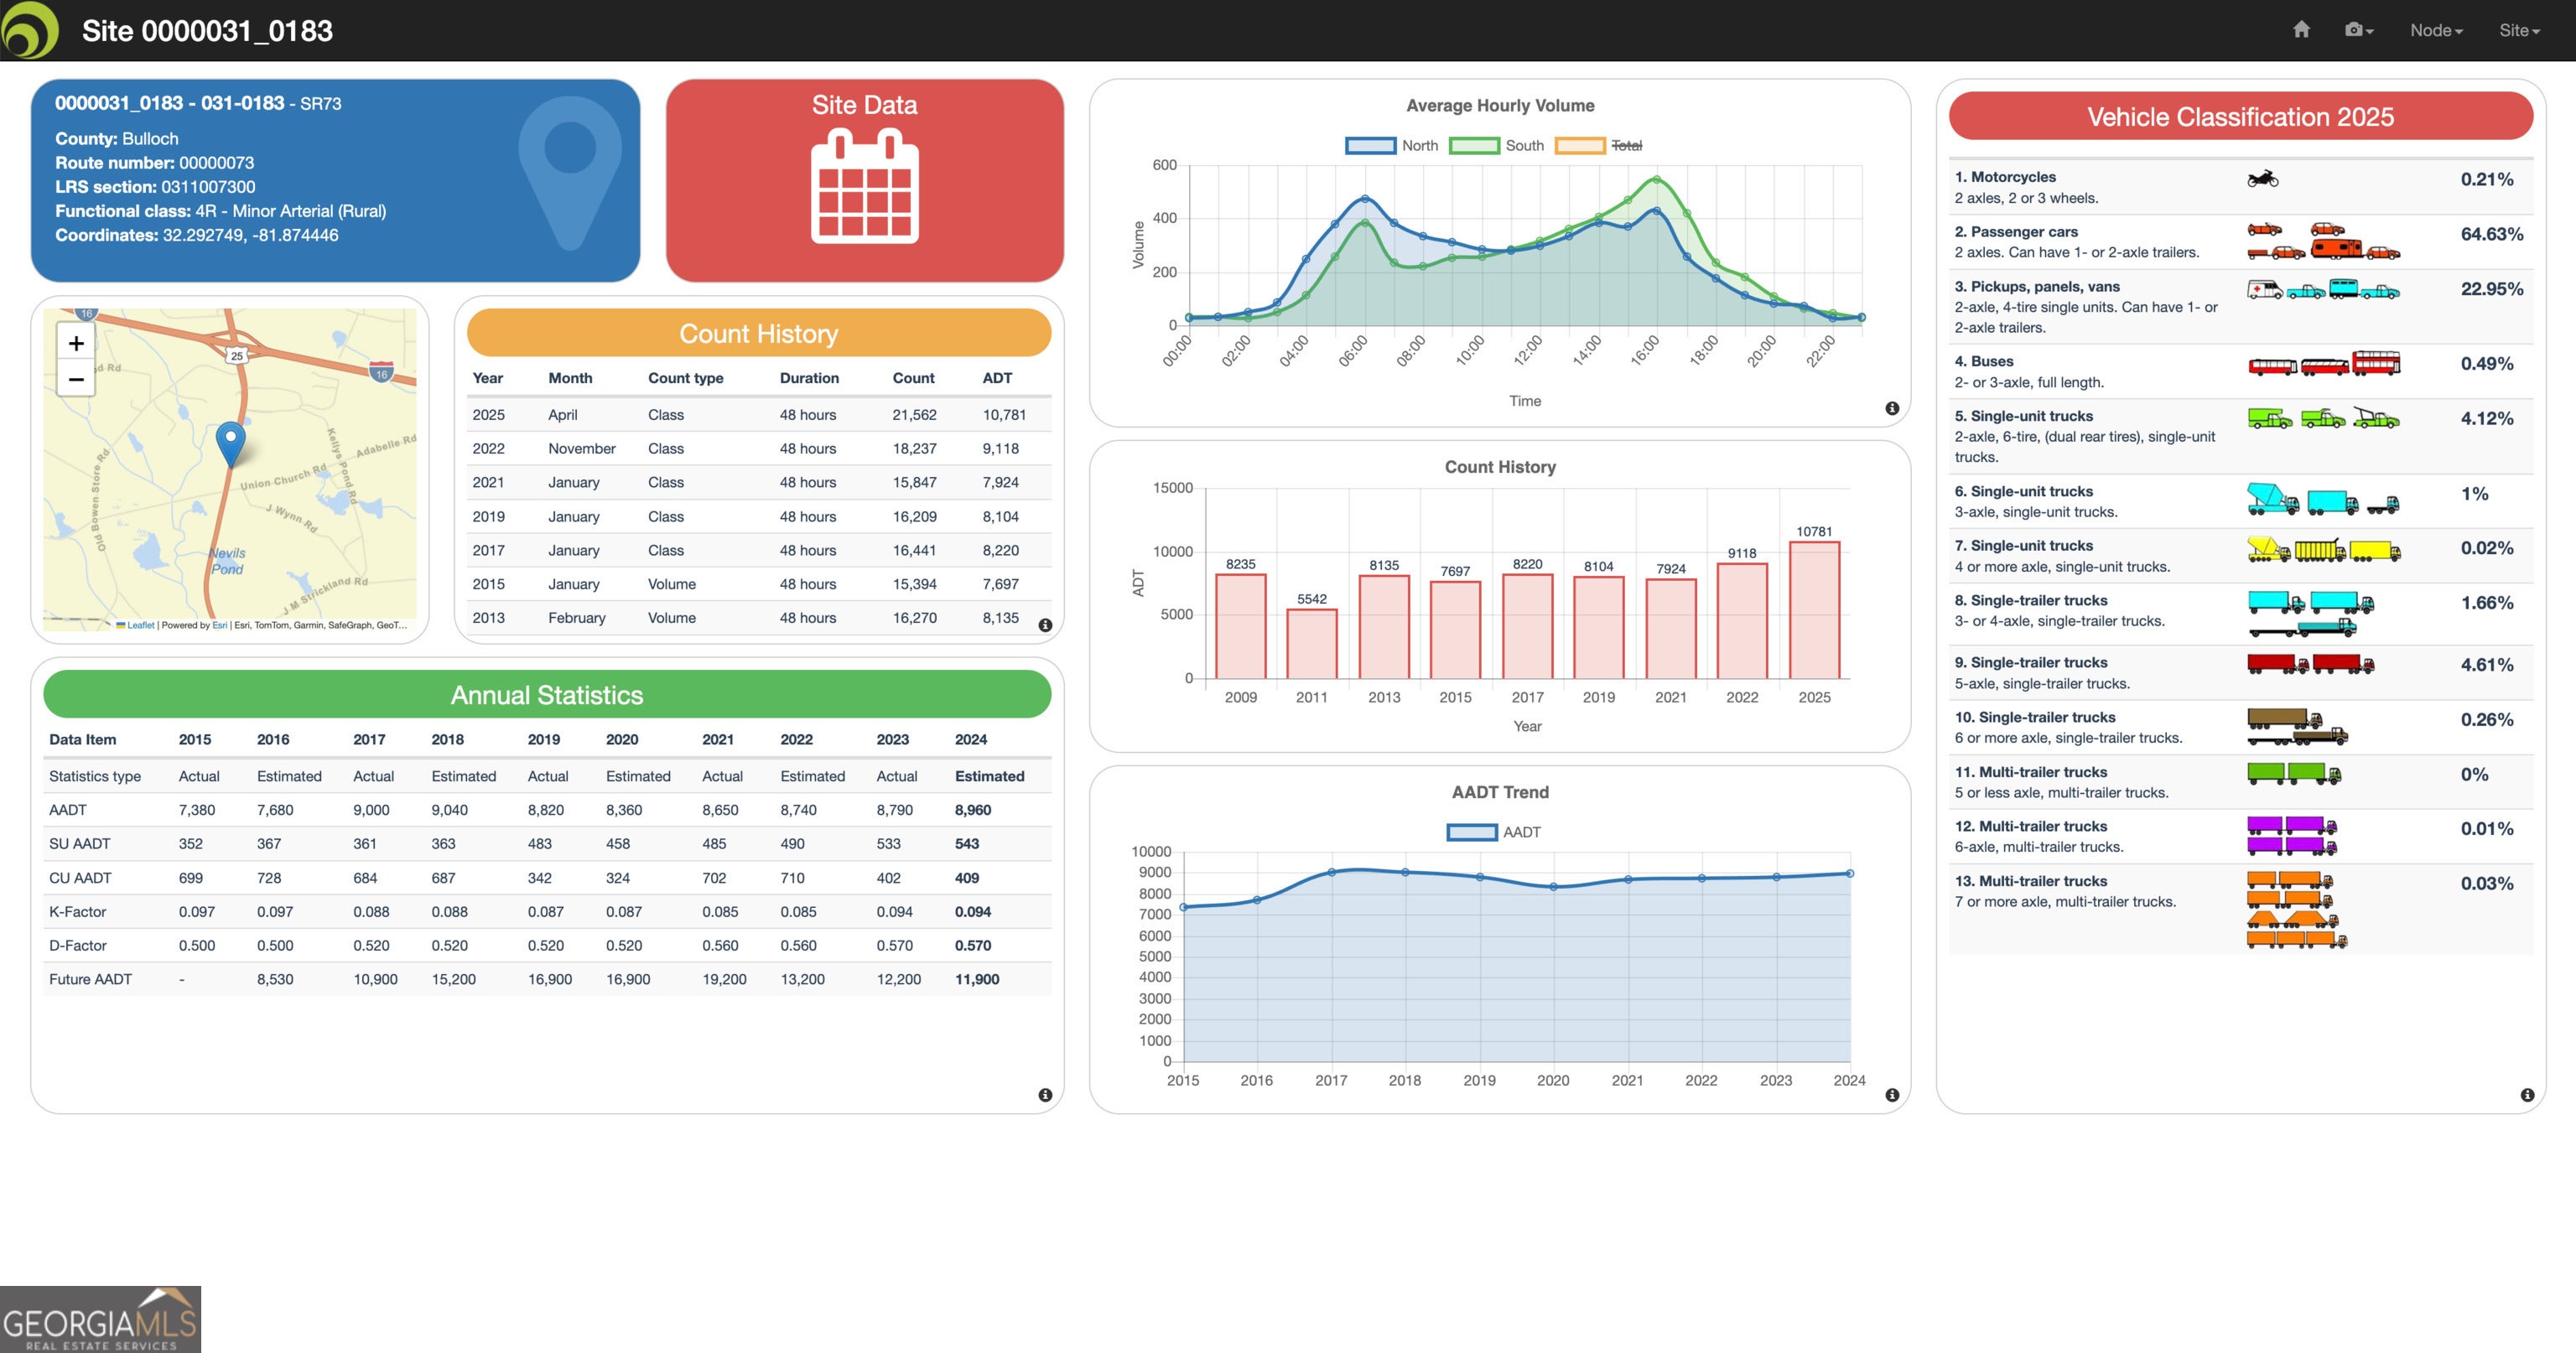The image size is (2576, 1353).
Task: Expand the Site menu
Action: 2518,30
